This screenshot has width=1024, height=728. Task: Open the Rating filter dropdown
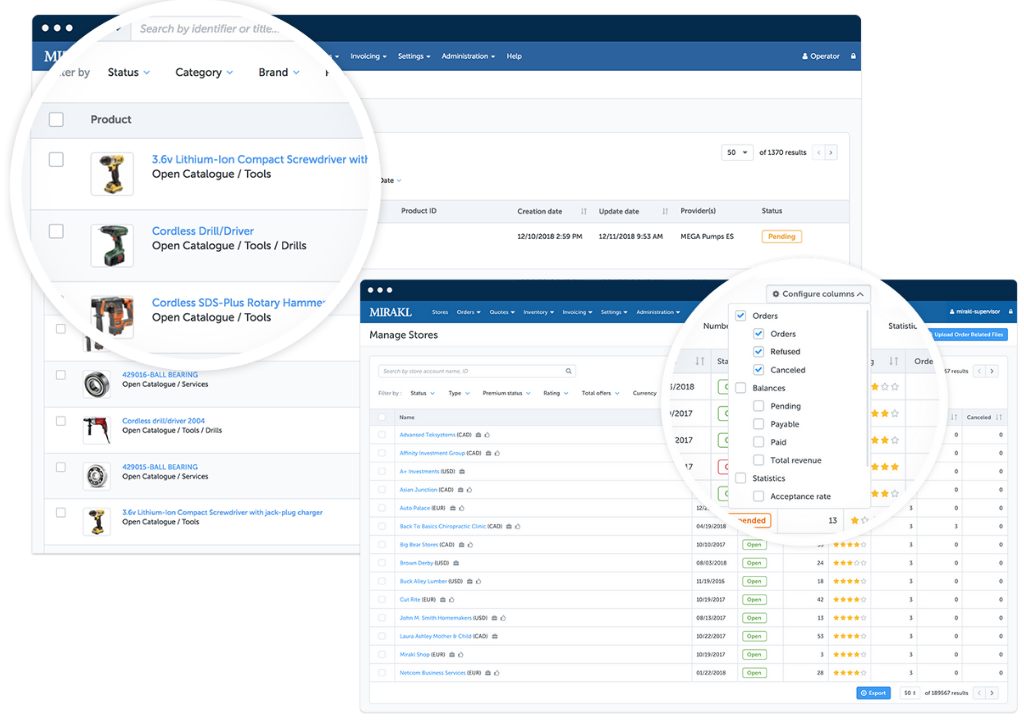(556, 393)
